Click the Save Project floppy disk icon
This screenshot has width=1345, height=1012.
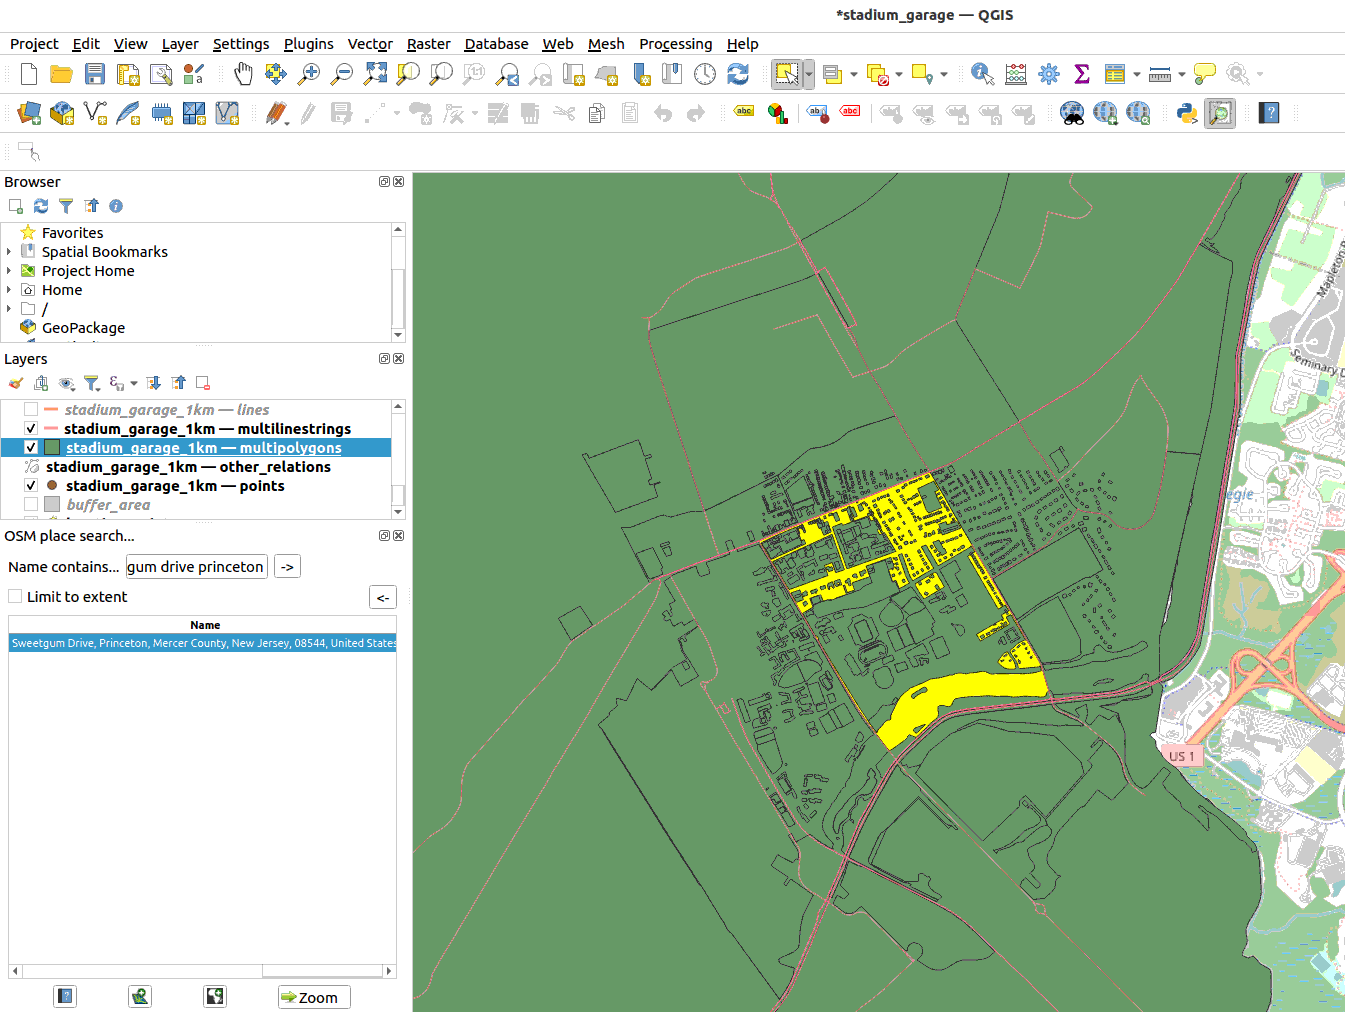tap(95, 74)
